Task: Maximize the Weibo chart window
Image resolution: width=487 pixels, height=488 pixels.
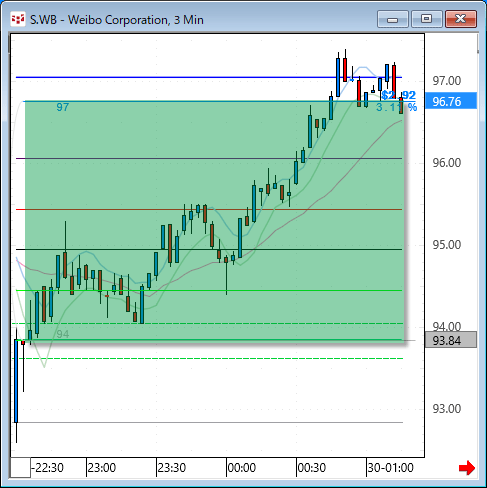Action: (x=426, y=19)
